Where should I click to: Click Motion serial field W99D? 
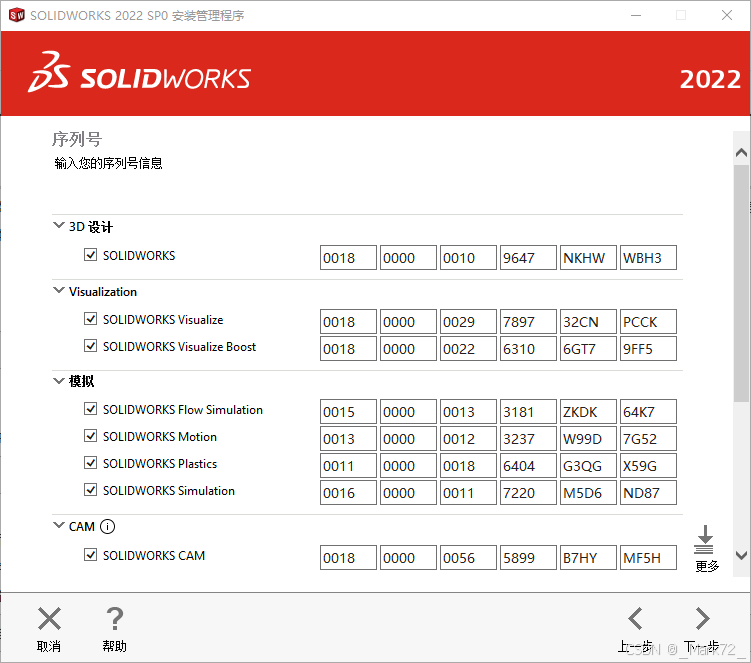[588, 438]
